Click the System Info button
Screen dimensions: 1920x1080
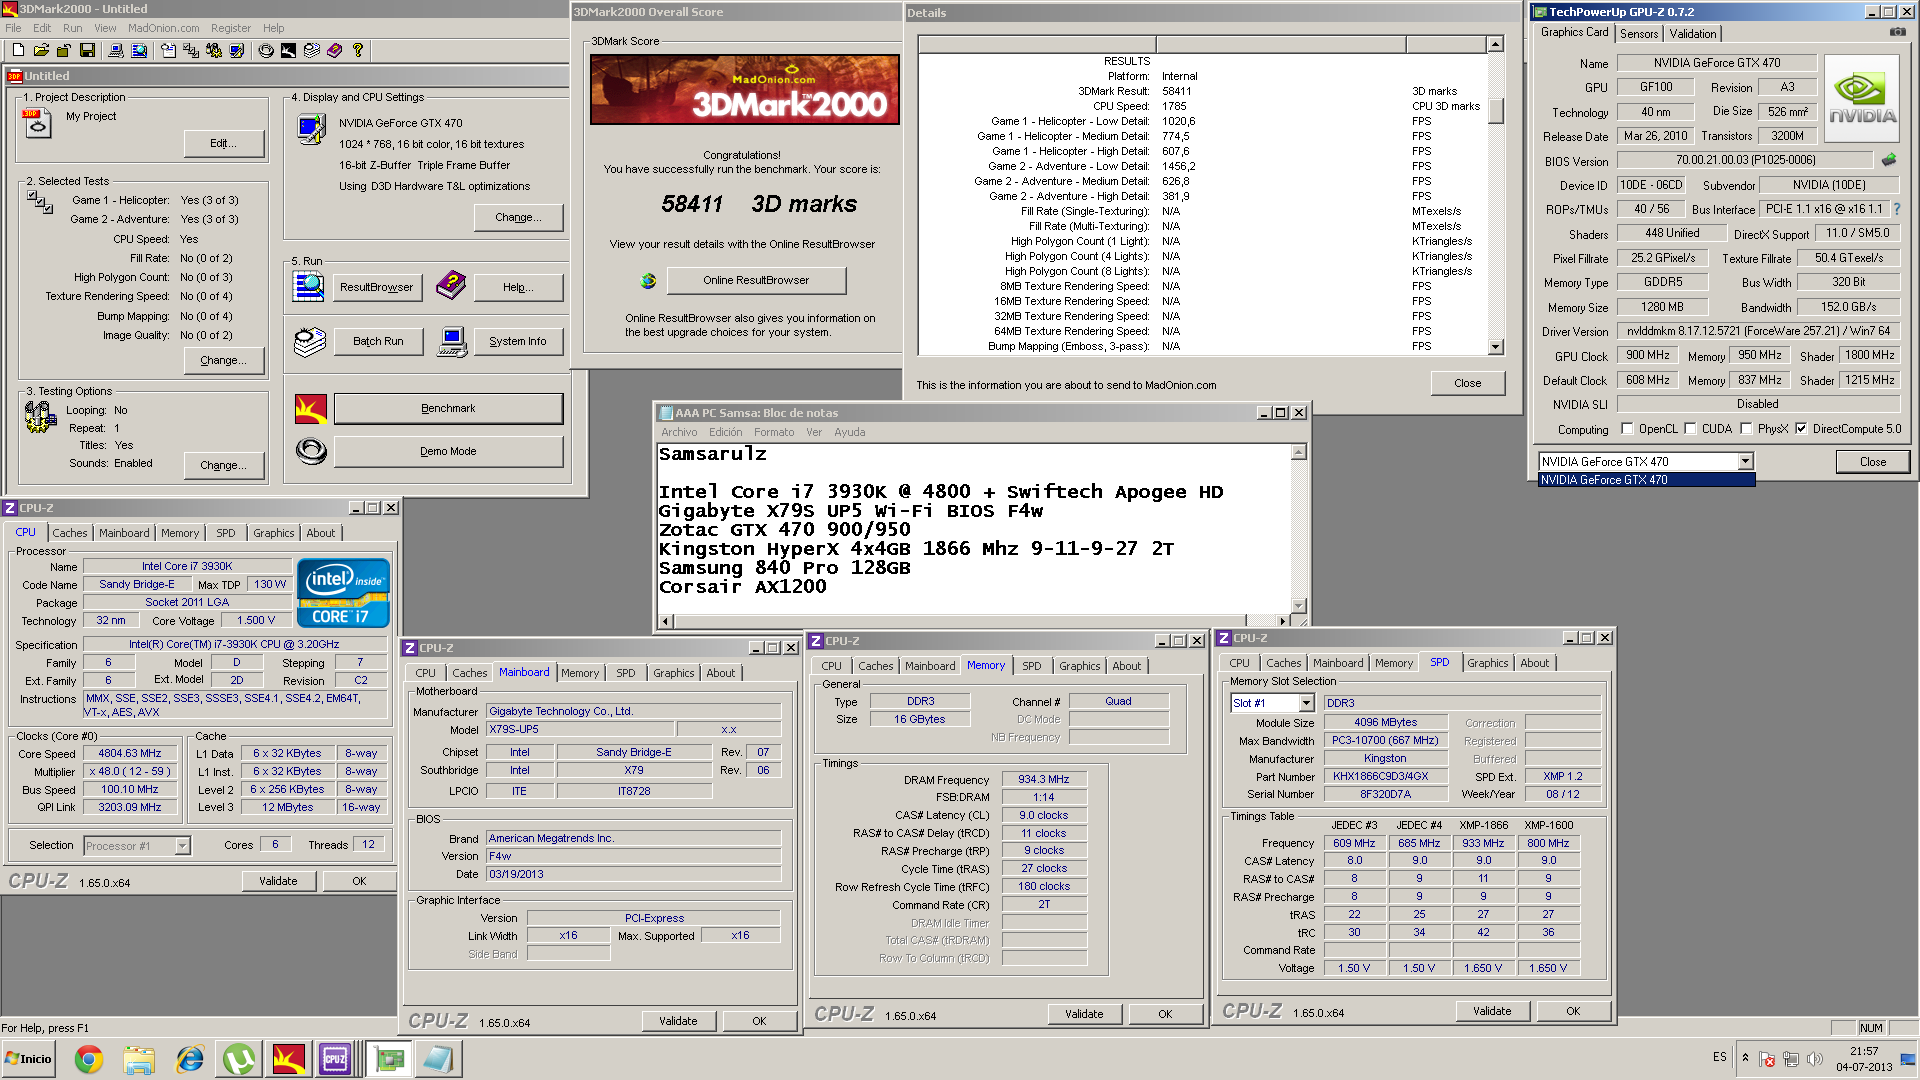point(518,341)
